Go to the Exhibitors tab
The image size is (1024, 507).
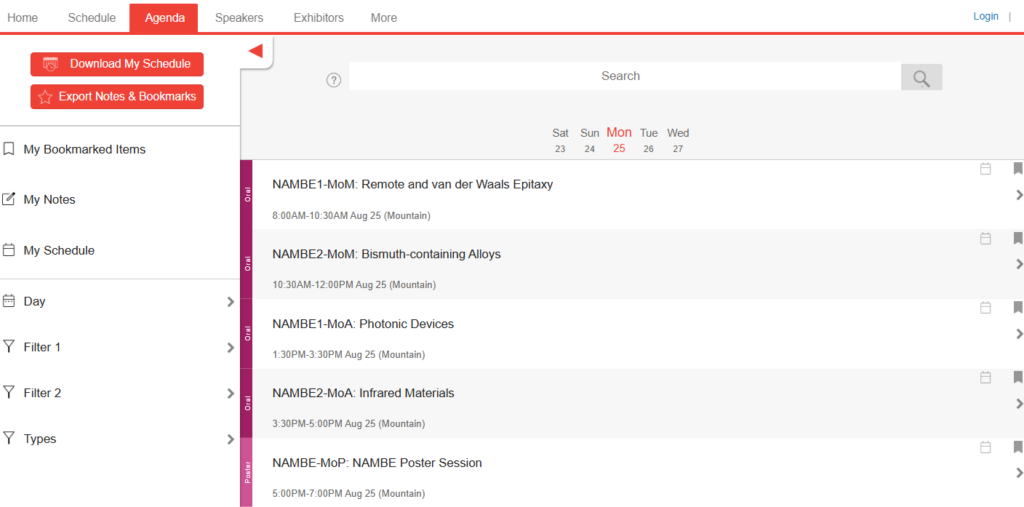pyautogui.click(x=318, y=18)
